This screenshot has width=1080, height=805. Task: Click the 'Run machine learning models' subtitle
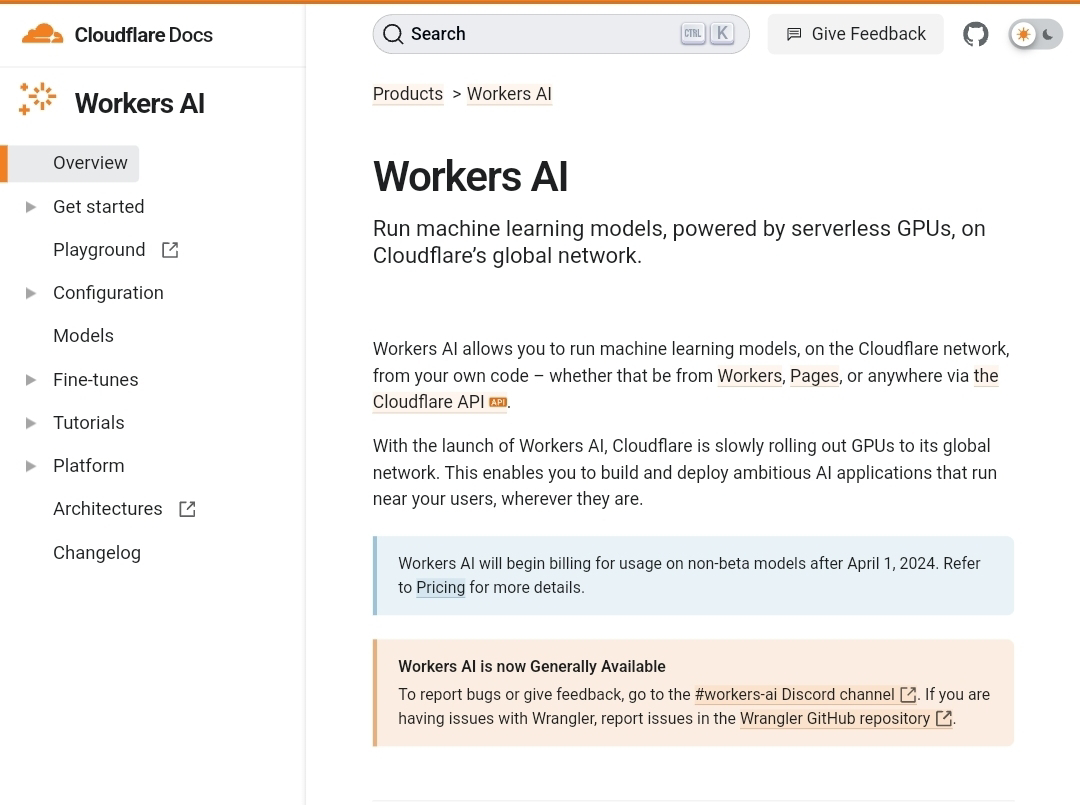coord(679,242)
